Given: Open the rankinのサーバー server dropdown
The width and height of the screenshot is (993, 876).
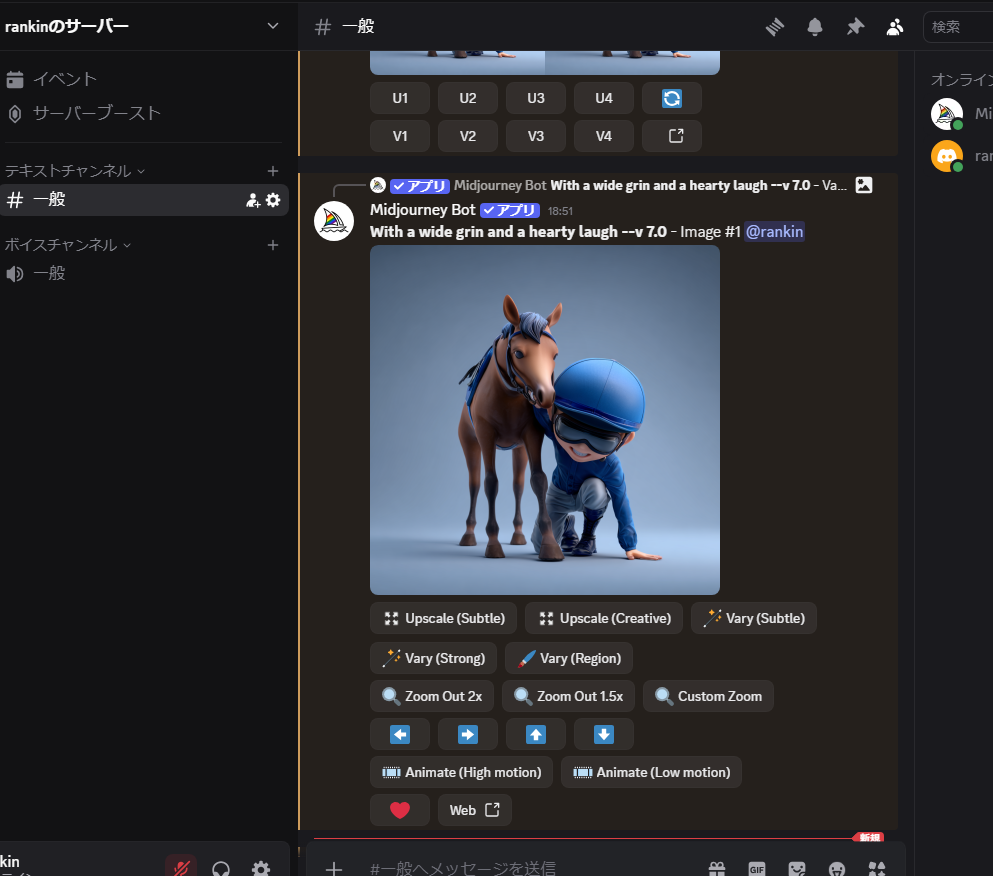Looking at the screenshot, I should (x=273, y=26).
